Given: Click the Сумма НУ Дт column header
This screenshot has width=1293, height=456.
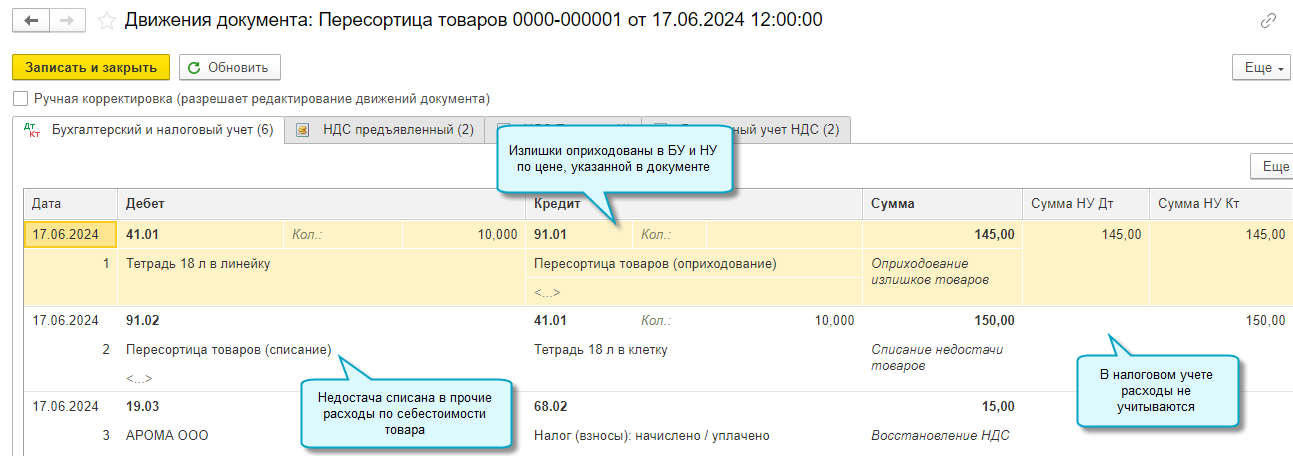Looking at the screenshot, I should [1085, 204].
